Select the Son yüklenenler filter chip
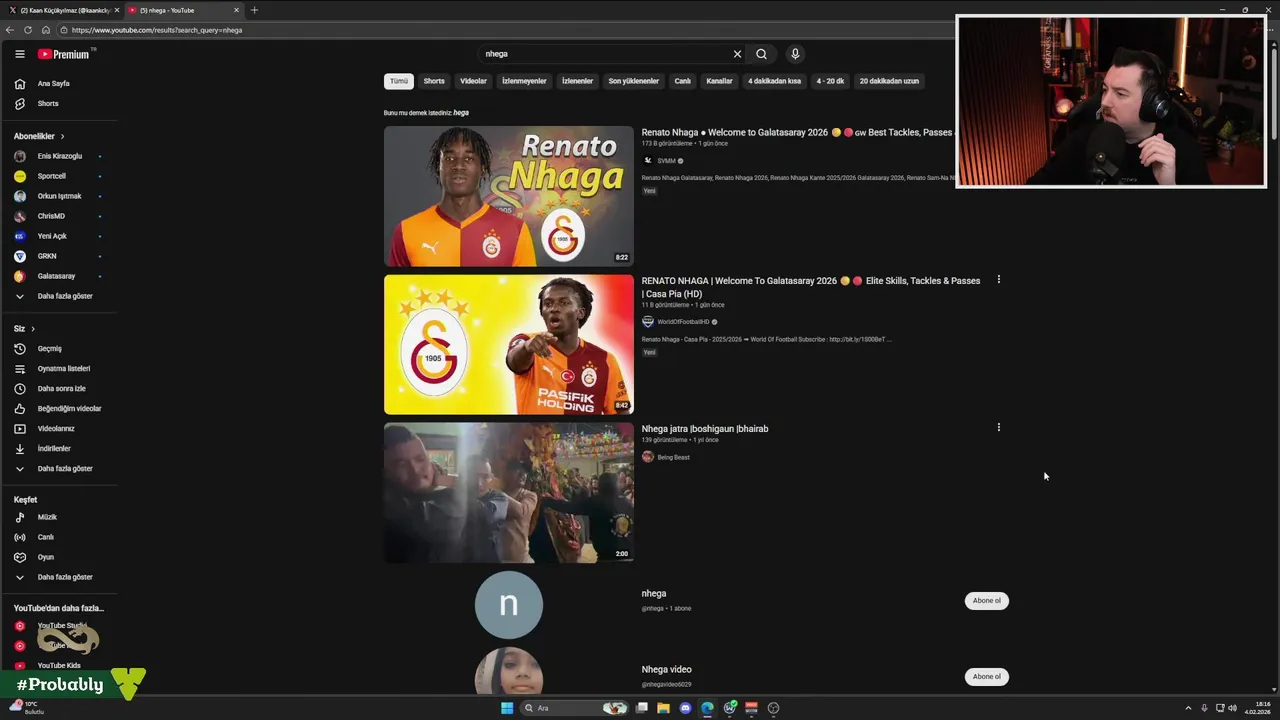The width and height of the screenshot is (1280, 720). coord(634,81)
